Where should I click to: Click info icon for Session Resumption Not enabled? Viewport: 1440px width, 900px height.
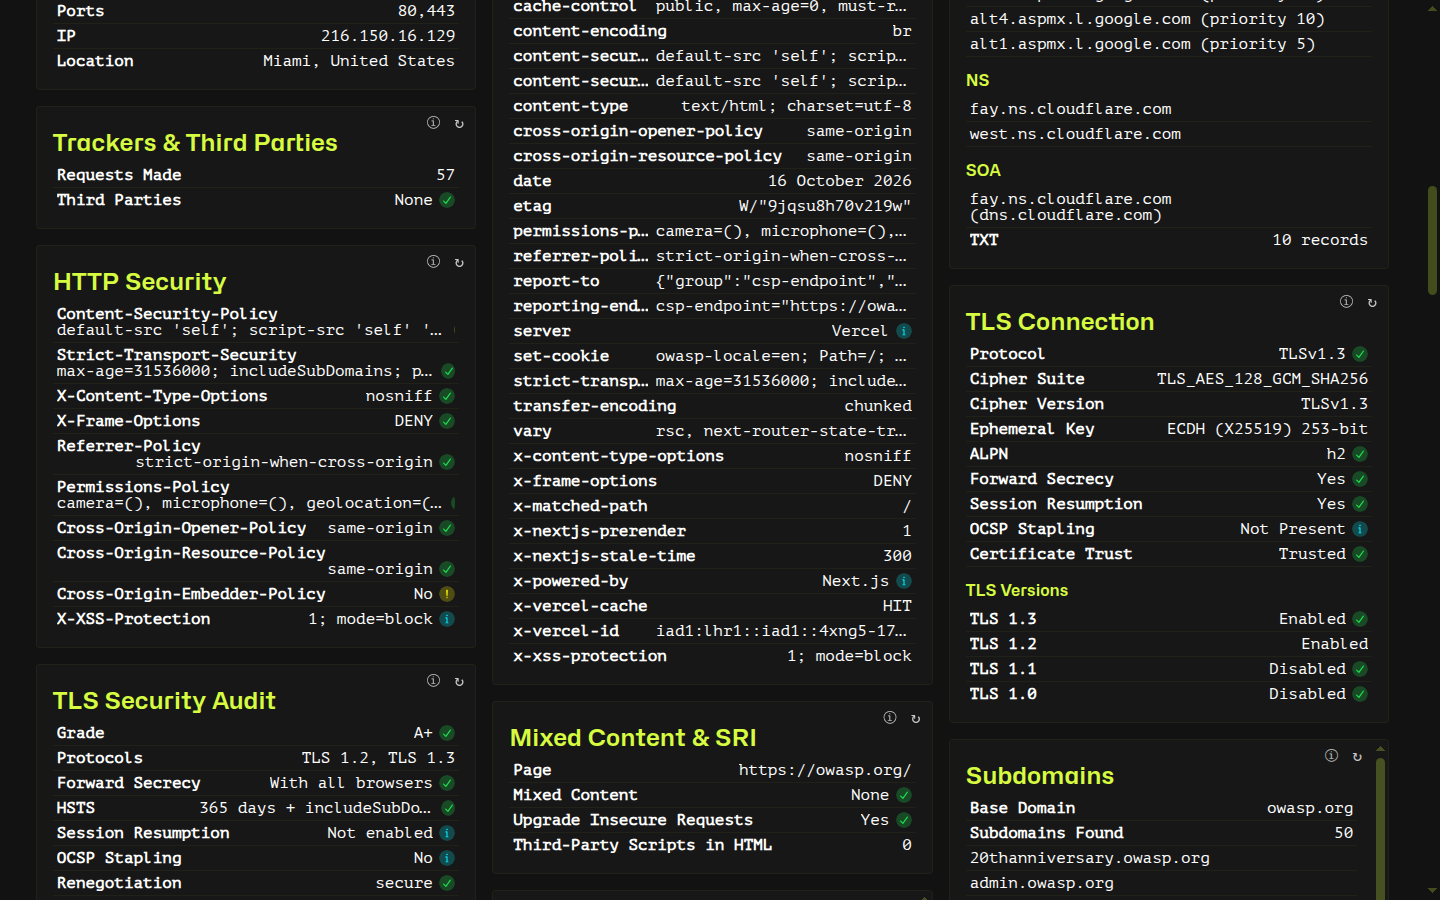click(x=447, y=833)
